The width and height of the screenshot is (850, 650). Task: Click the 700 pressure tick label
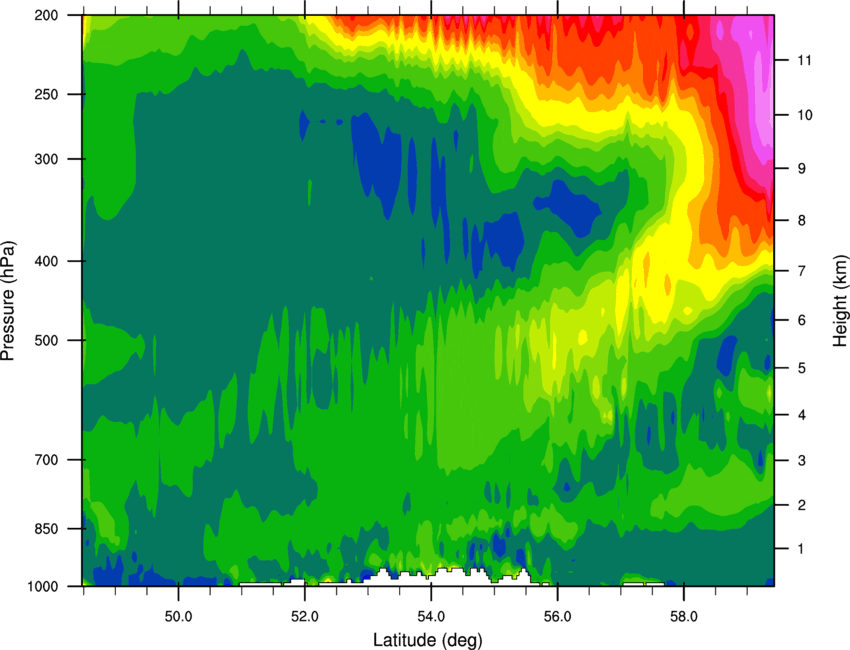pos(46,460)
